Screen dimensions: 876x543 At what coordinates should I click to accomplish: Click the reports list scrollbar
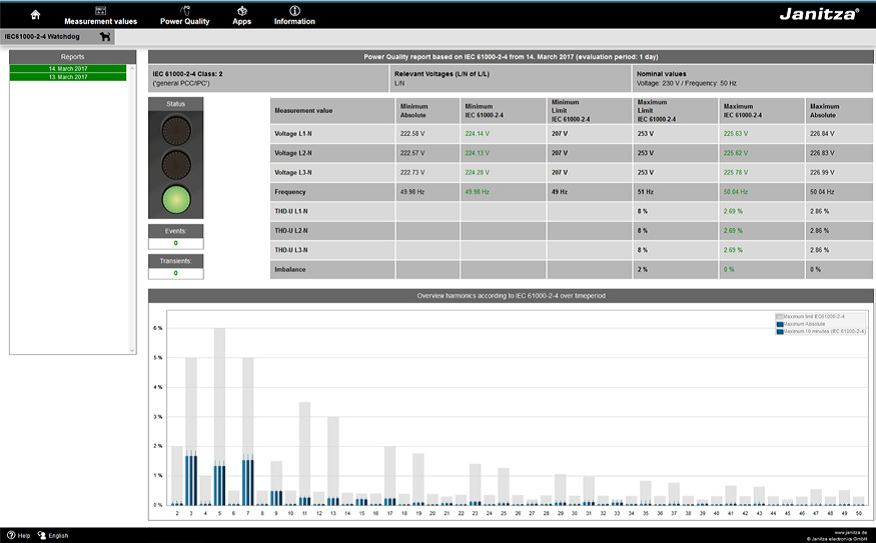point(132,209)
